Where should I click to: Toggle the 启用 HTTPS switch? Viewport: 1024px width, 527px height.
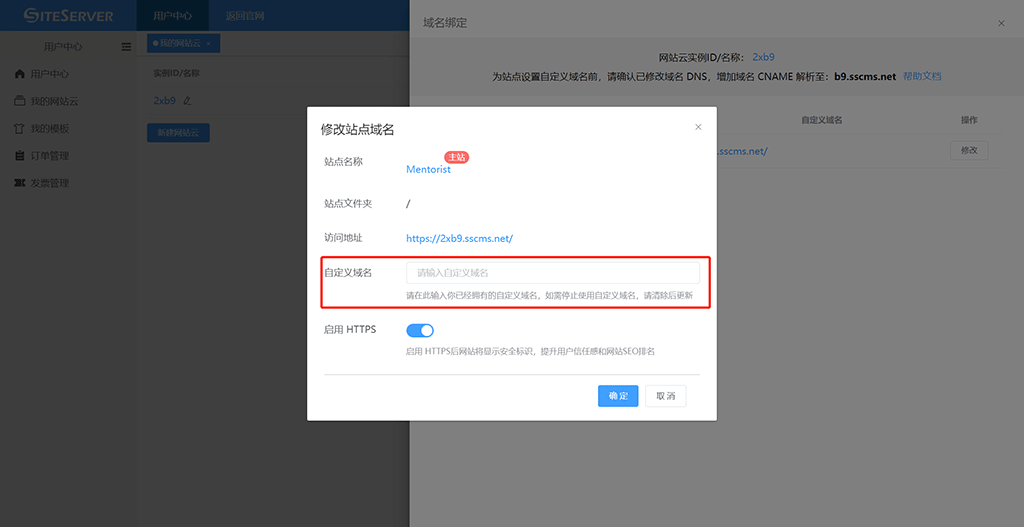tap(420, 330)
